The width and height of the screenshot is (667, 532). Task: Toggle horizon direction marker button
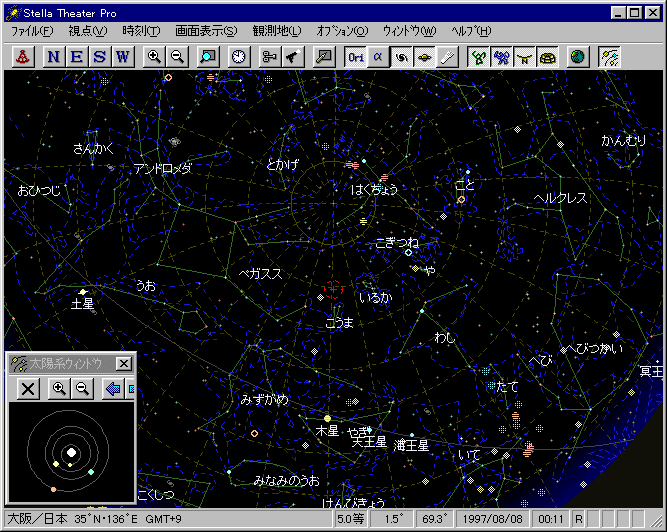point(524,57)
